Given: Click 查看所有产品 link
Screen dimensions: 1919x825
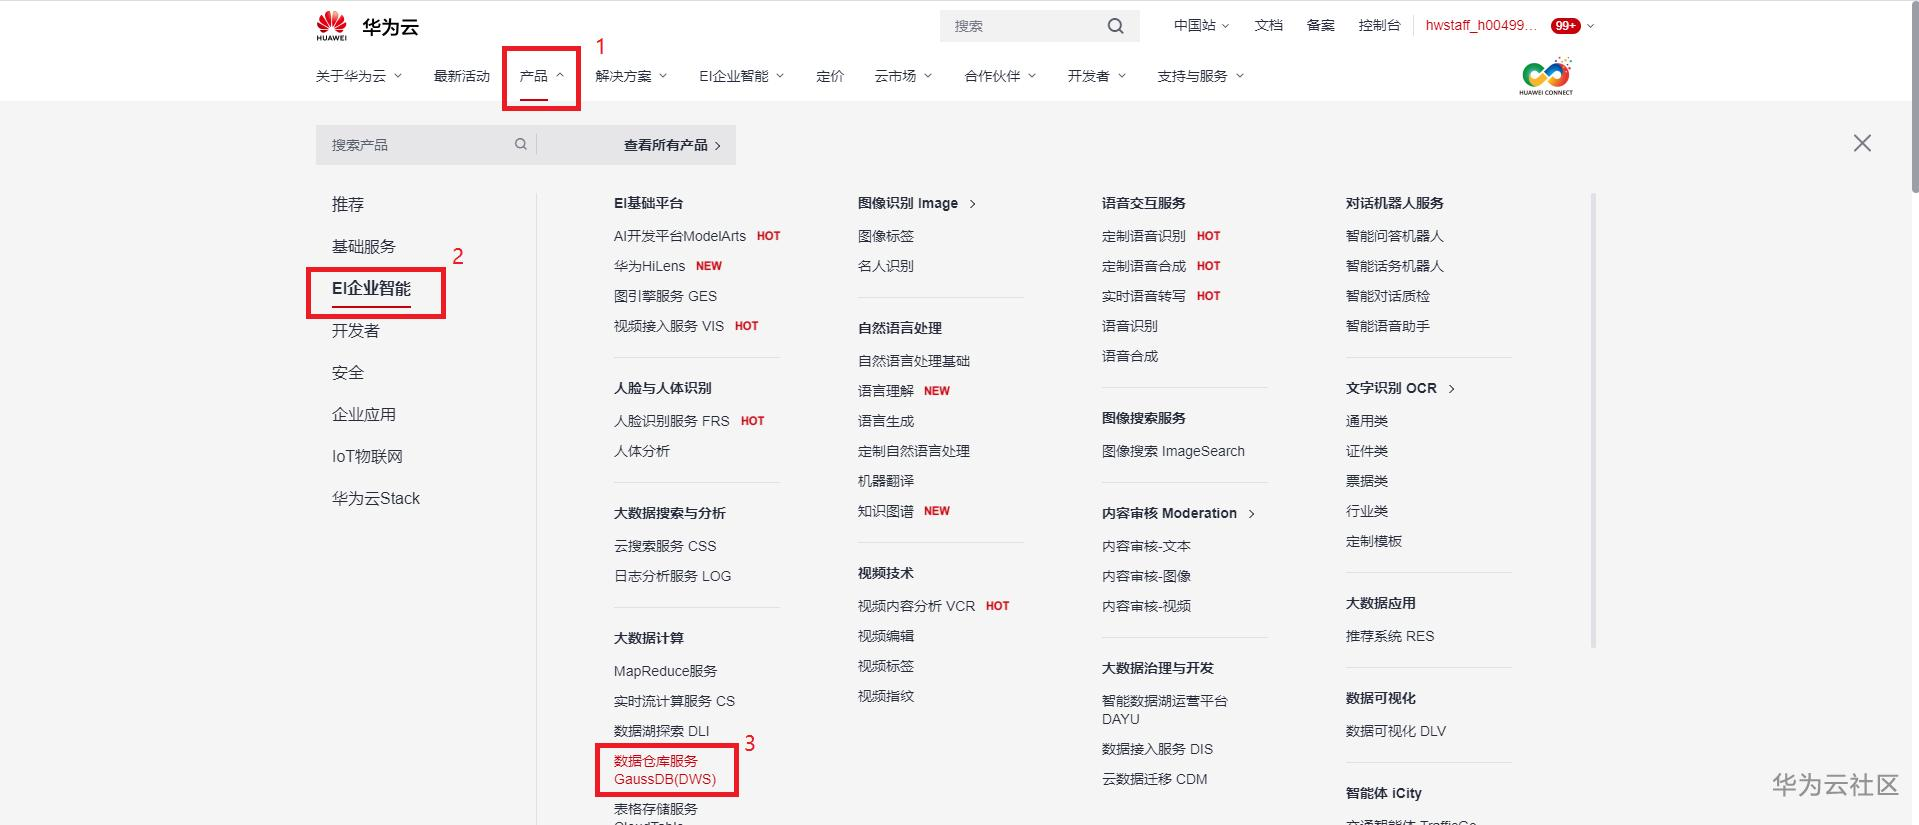Looking at the screenshot, I should tap(672, 145).
